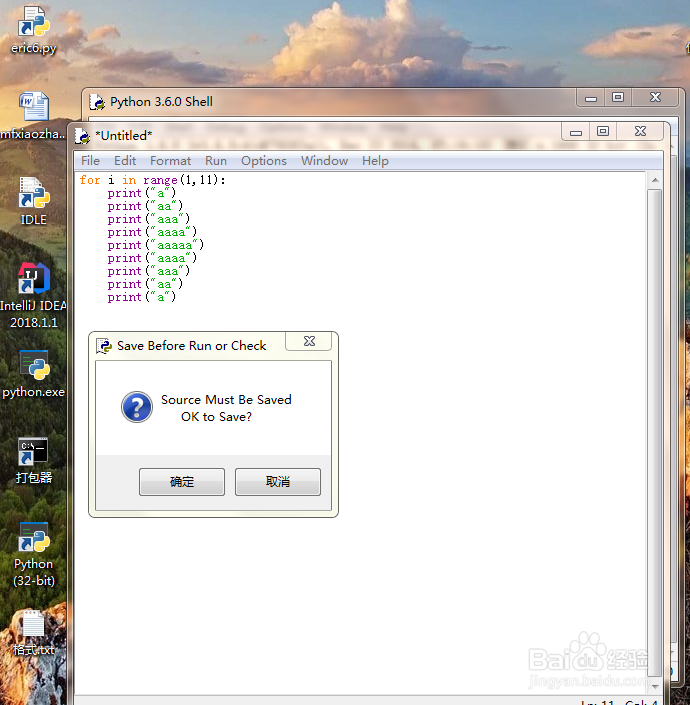The width and height of the screenshot is (690, 705).
Task: Click the editor vertical scrollbar track
Action: (x=655, y=433)
